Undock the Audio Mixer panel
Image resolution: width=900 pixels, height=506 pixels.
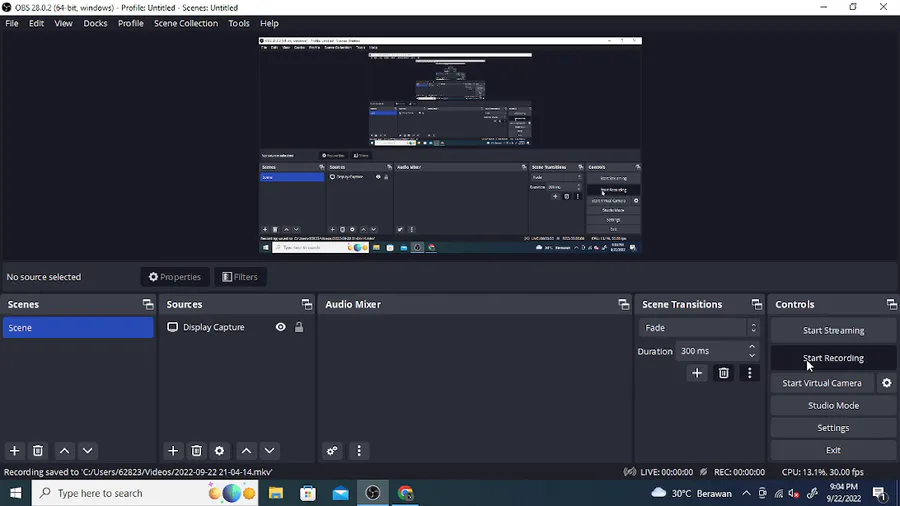coord(623,305)
